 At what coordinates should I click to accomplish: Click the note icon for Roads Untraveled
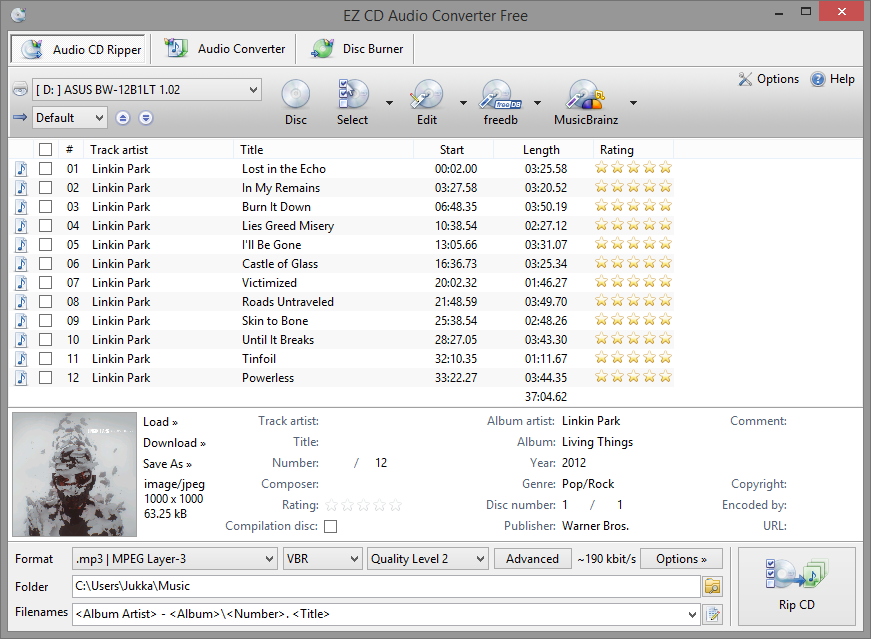(x=21, y=302)
